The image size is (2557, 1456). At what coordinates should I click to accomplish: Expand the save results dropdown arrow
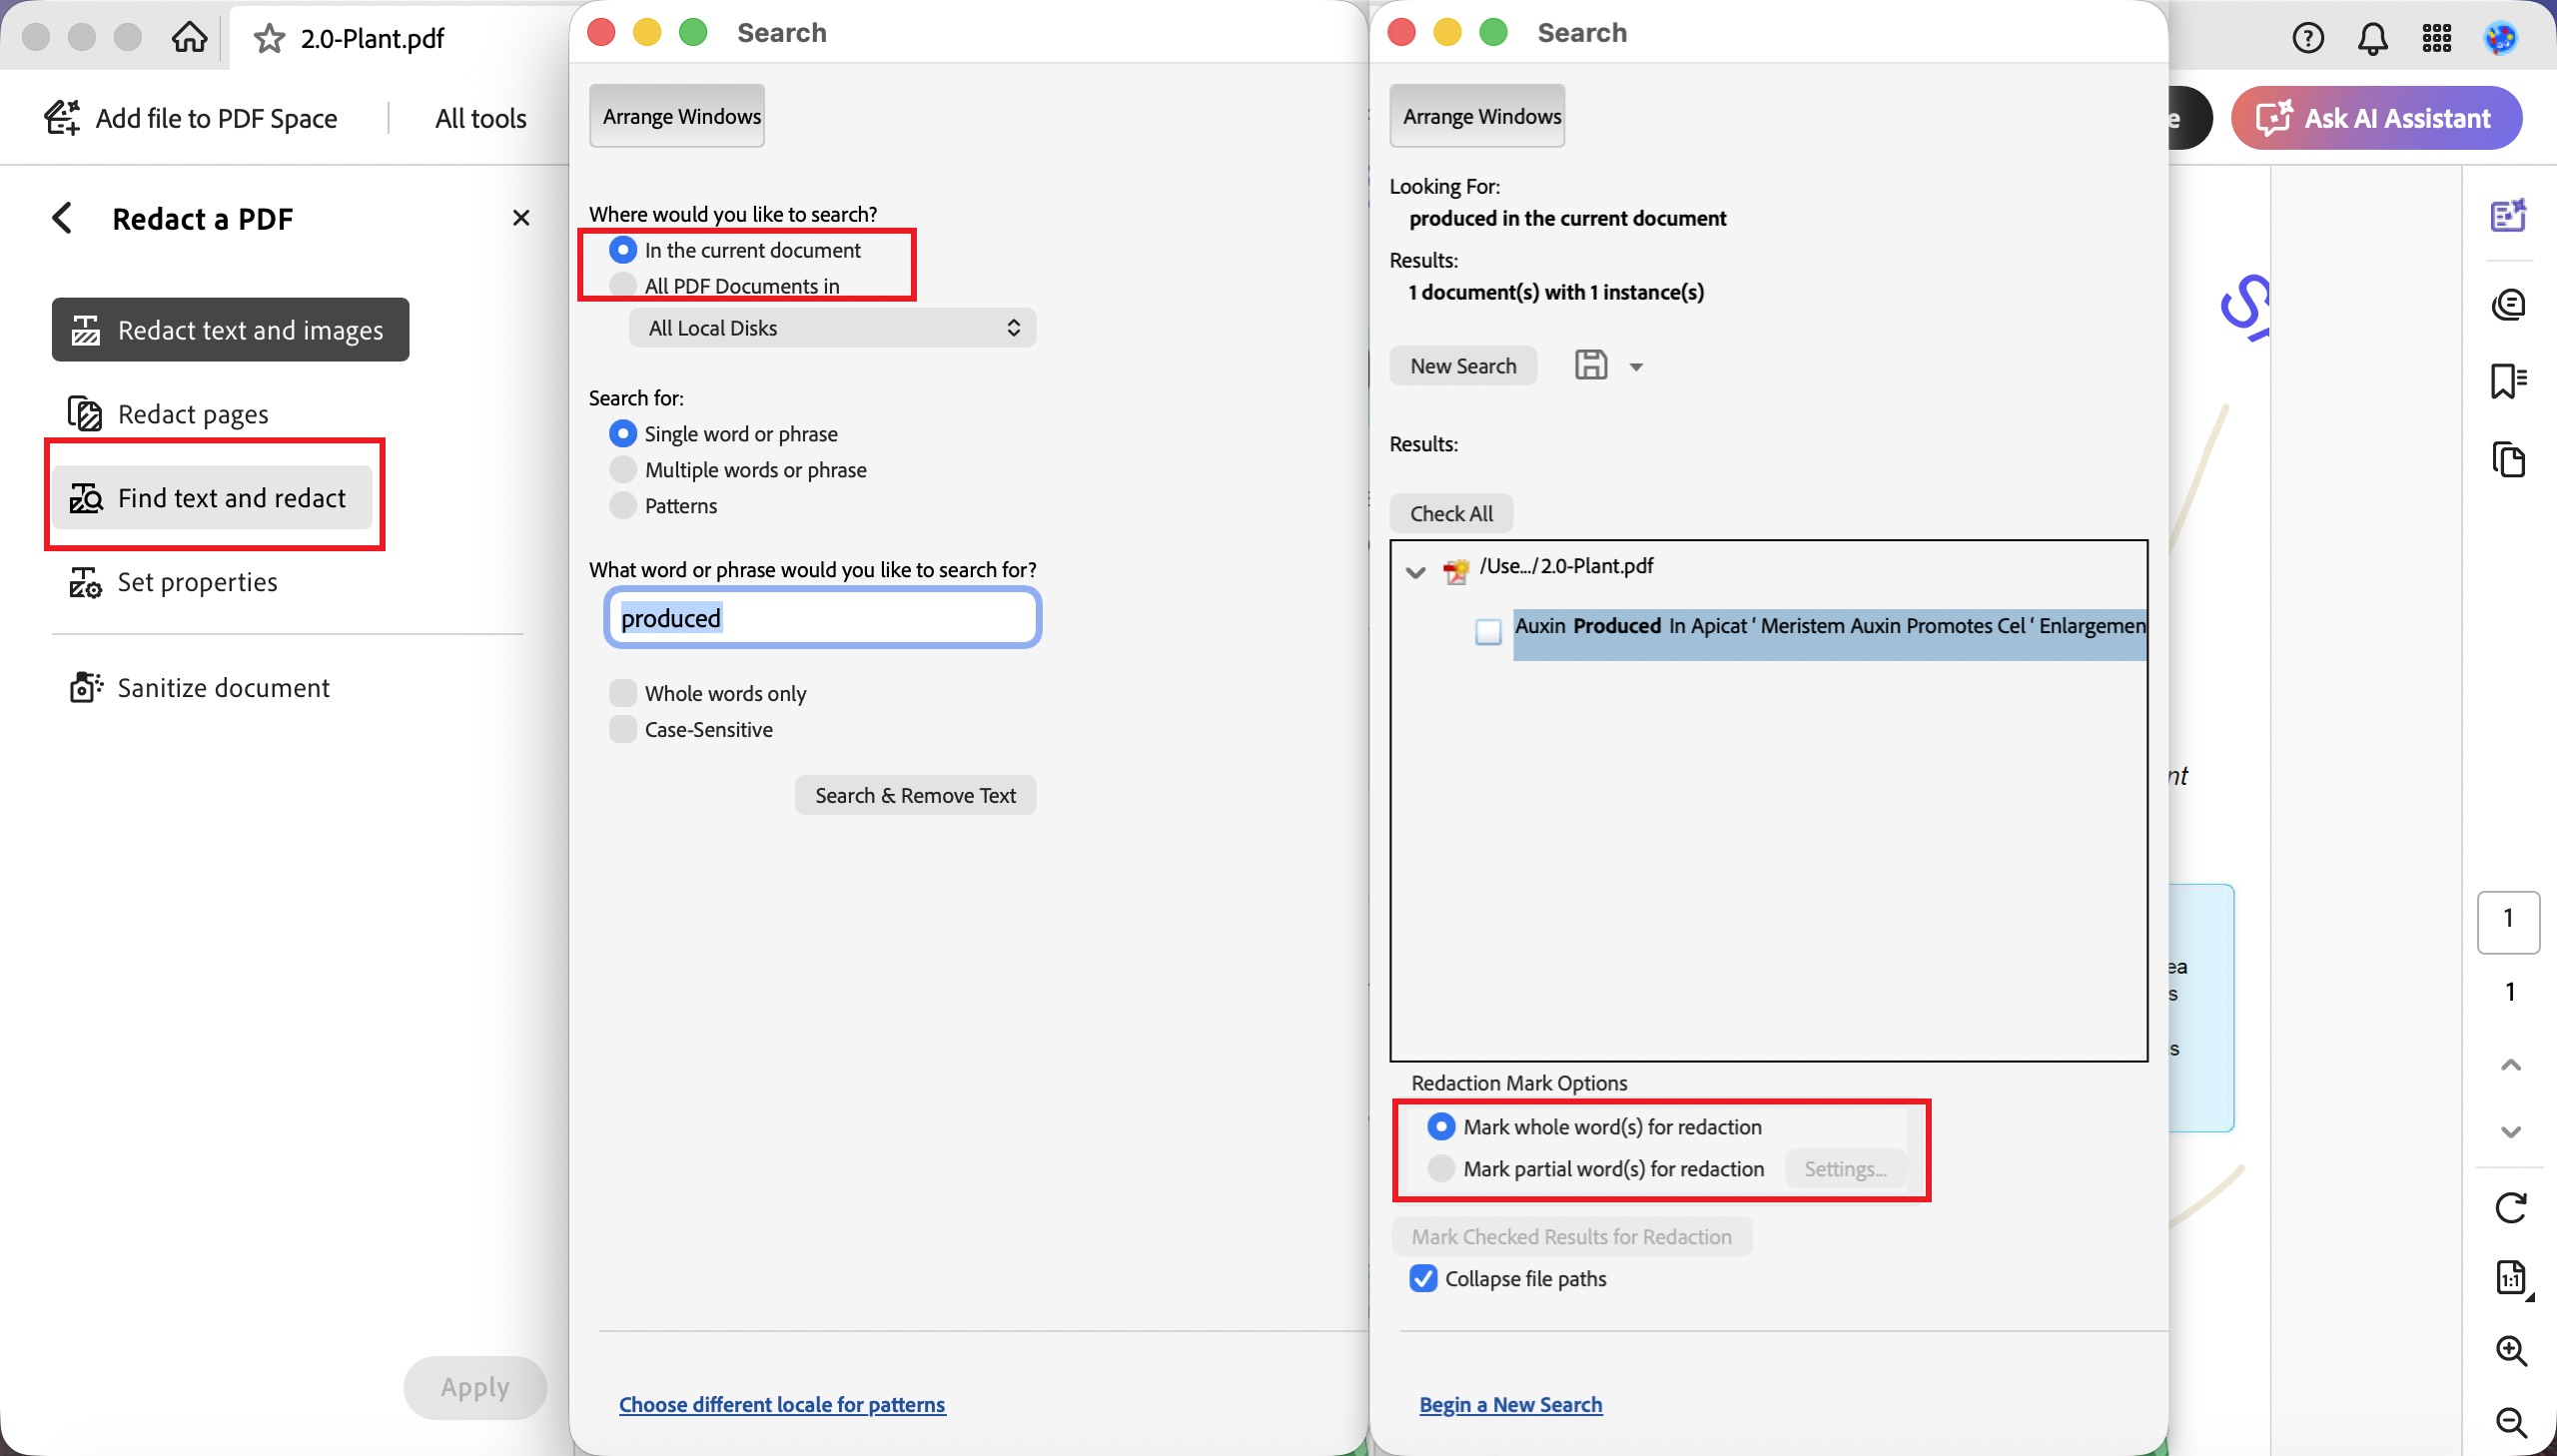click(x=1636, y=367)
